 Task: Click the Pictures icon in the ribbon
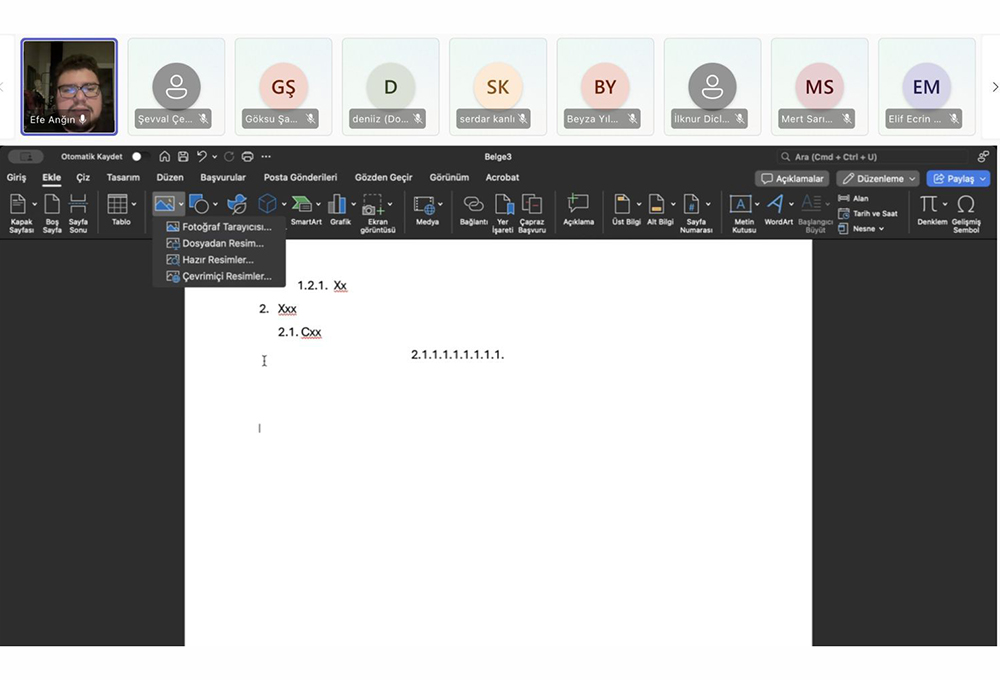pyautogui.click(x=165, y=204)
